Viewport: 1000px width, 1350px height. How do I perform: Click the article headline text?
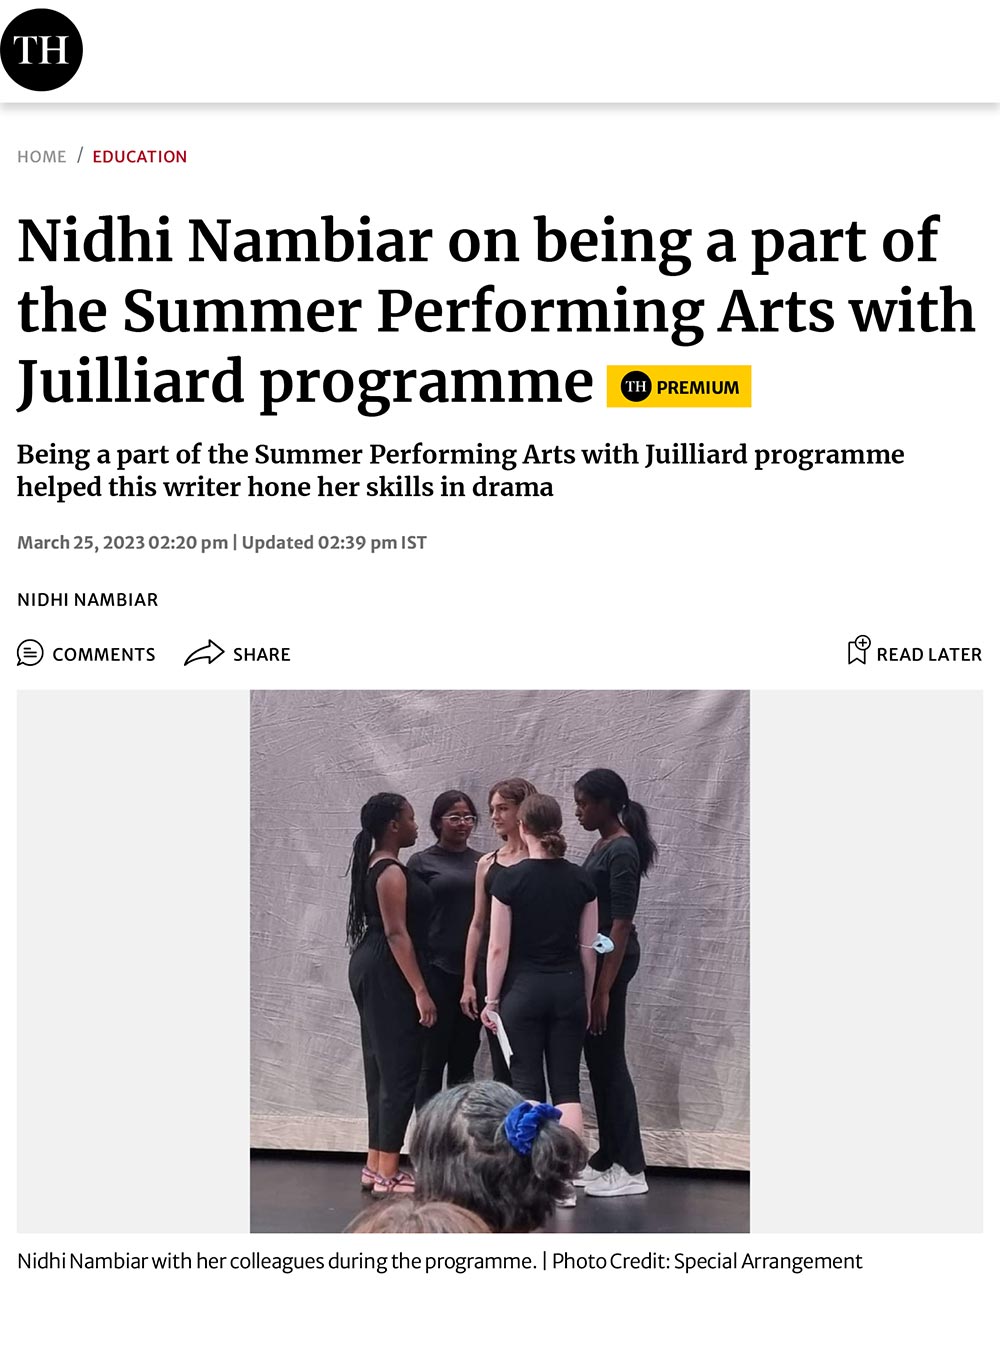(496, 311)
